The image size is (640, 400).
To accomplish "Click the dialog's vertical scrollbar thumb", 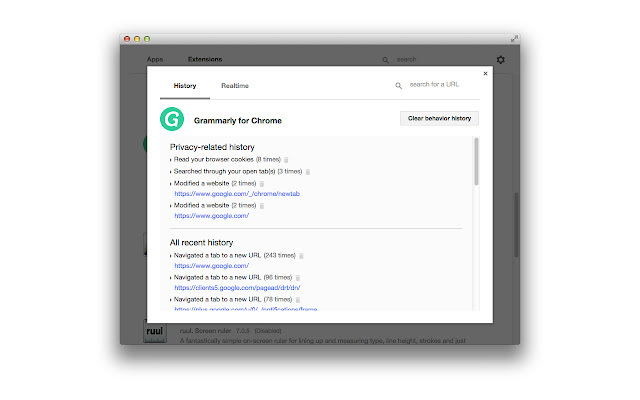I will point(476,161).
